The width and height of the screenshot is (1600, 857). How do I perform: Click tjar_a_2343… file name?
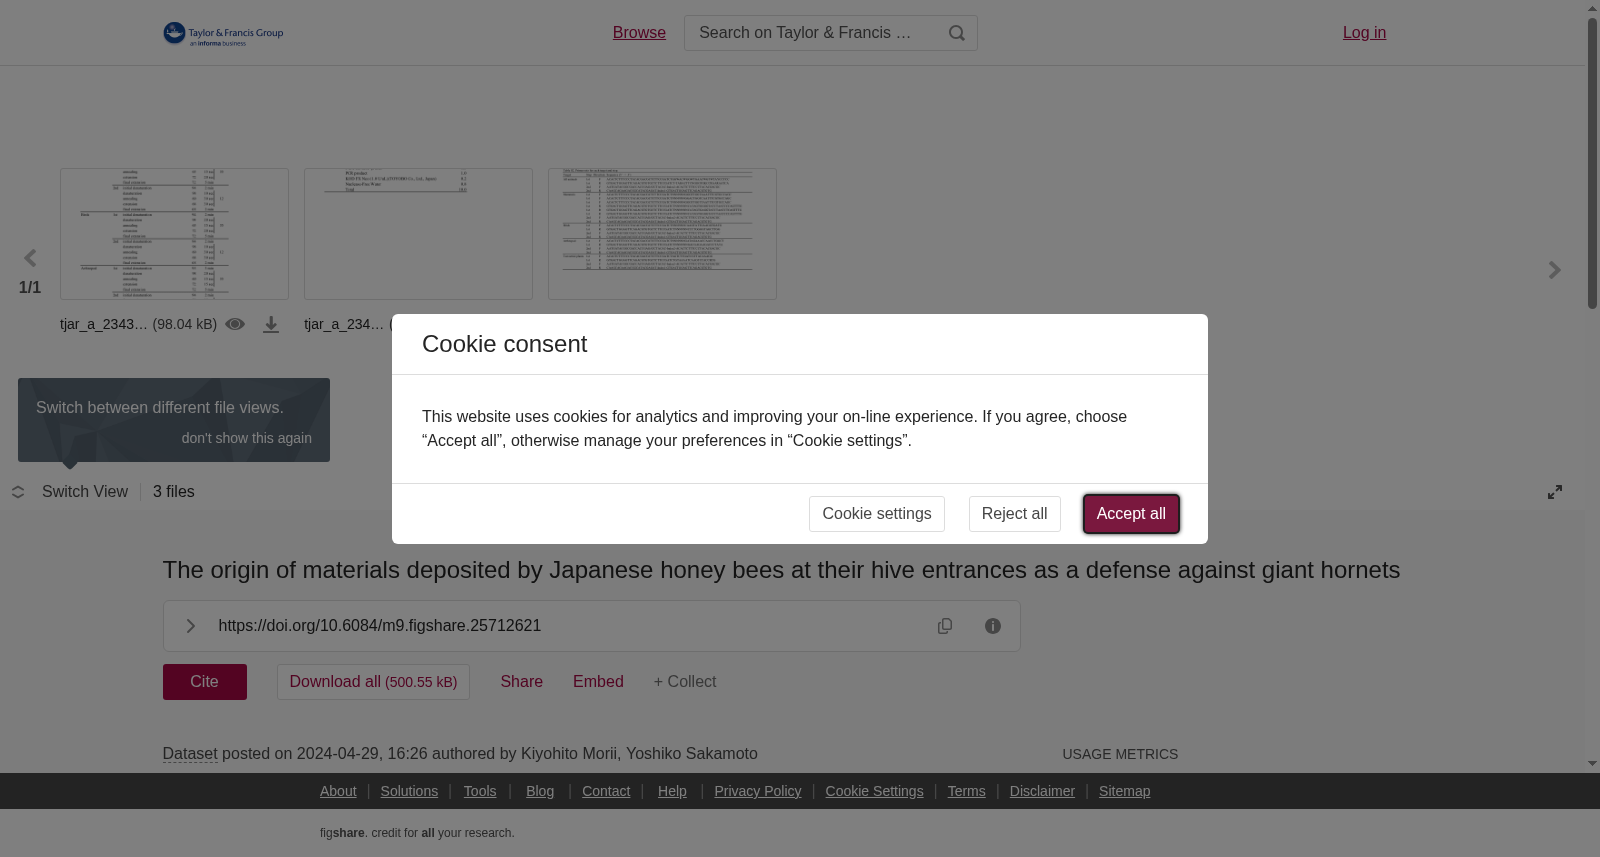[x=104, y=324]
